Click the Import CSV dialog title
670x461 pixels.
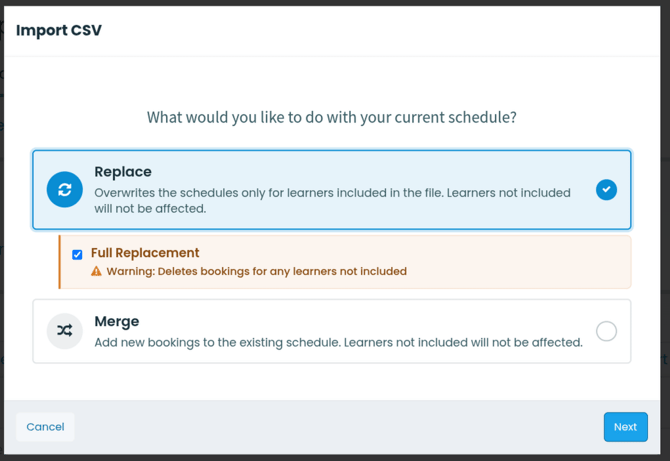click(x=59, y=30)
